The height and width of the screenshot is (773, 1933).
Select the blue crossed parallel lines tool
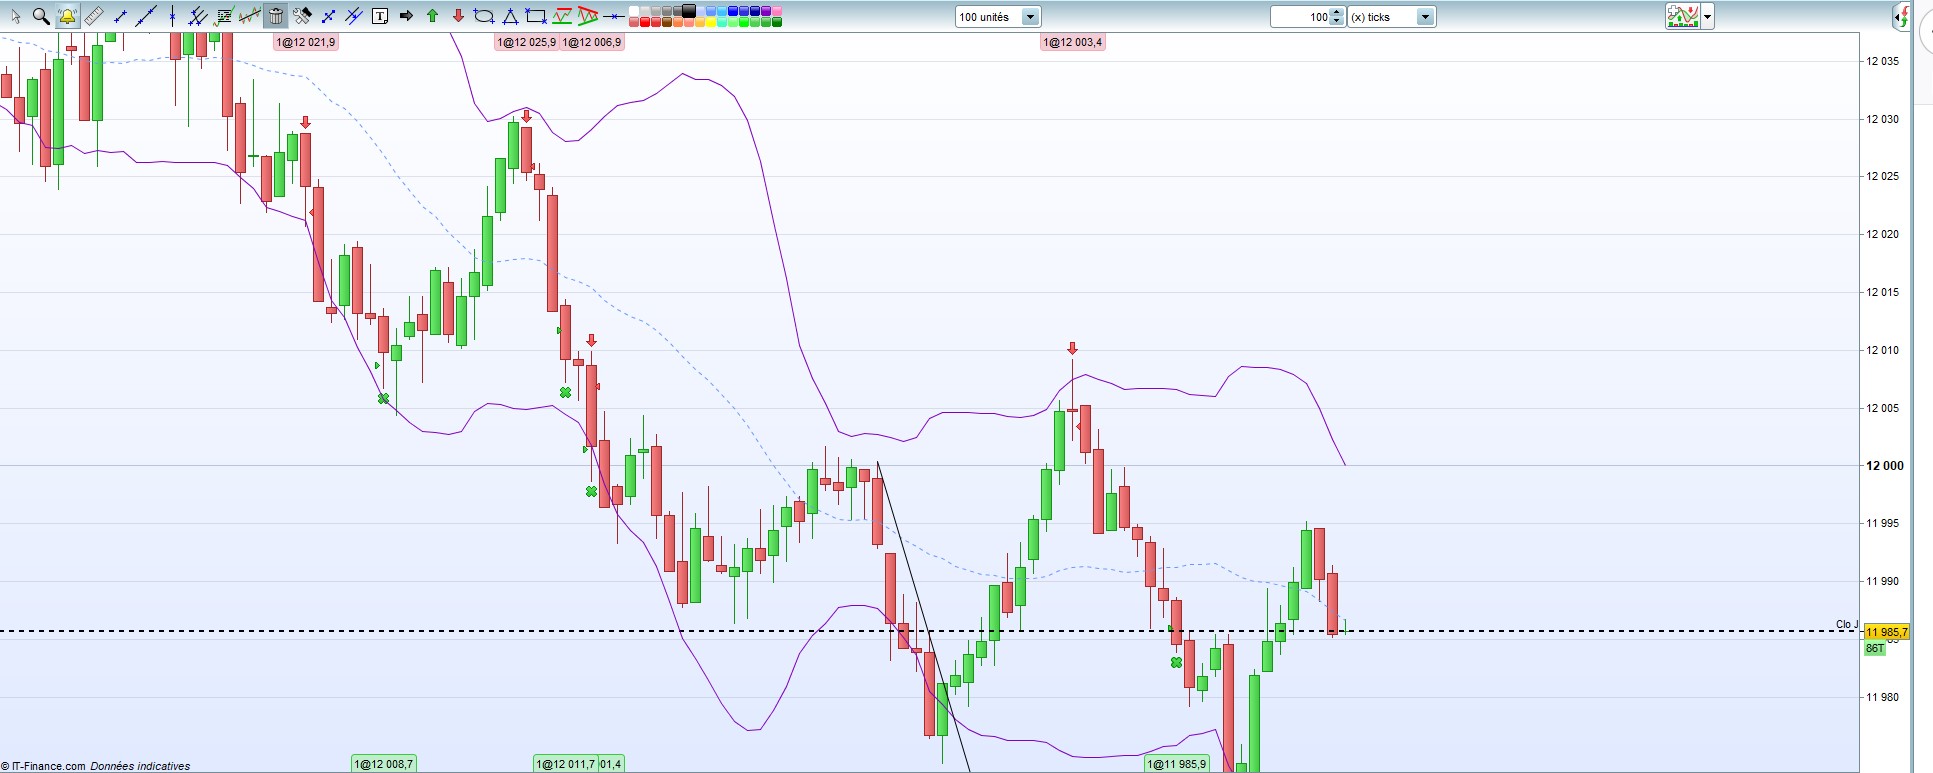coord(354,16)
